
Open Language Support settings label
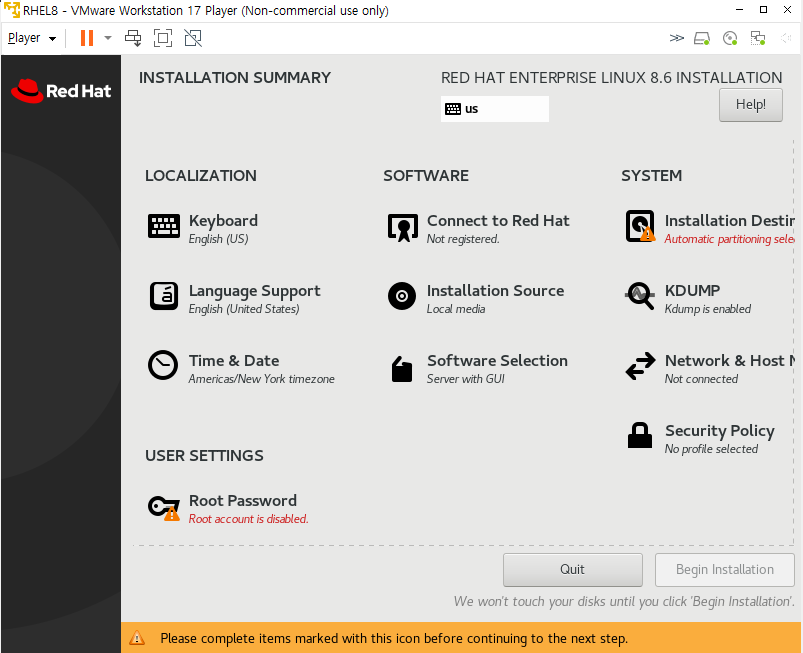click(x=255, y=291)
